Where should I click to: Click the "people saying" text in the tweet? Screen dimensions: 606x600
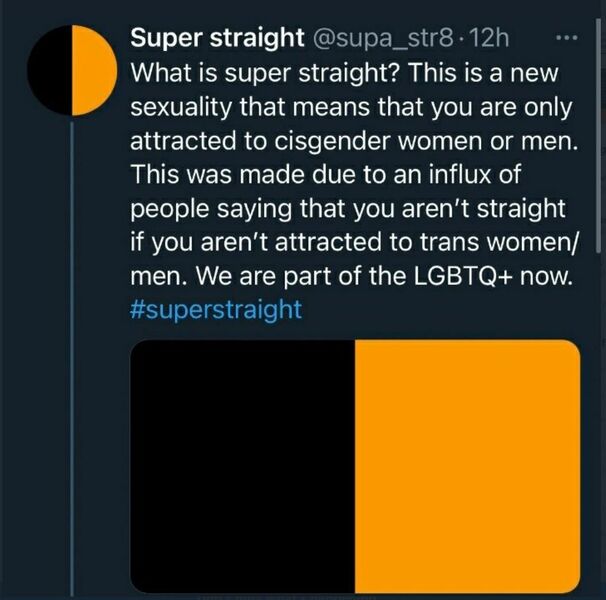211,210
